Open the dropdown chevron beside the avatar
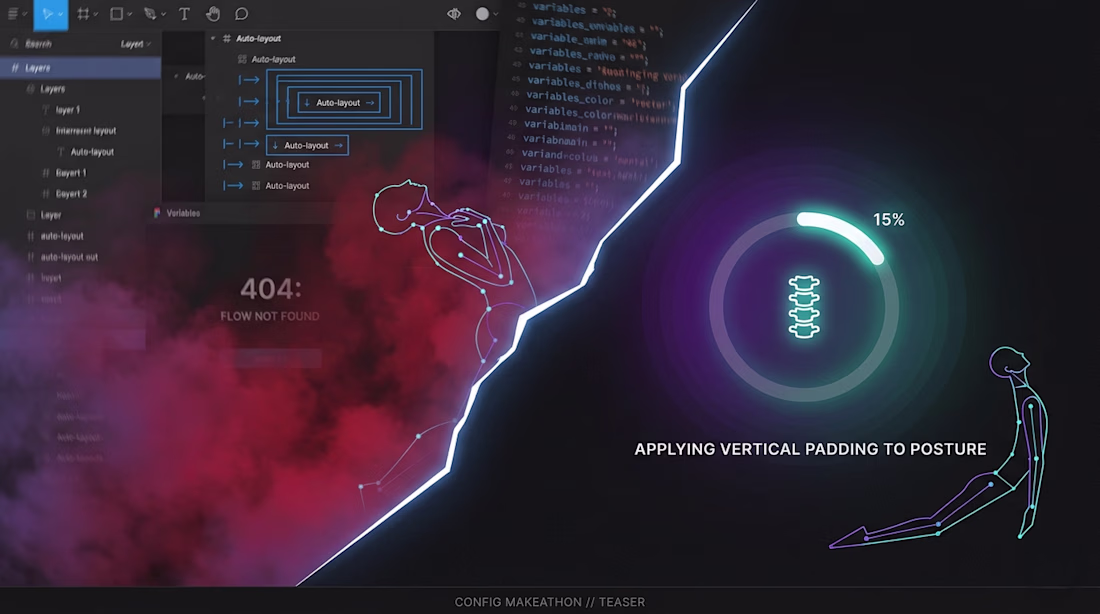The width and height of the screenshot is (1100, 614). pyautogui.click(x=495, y=14)
